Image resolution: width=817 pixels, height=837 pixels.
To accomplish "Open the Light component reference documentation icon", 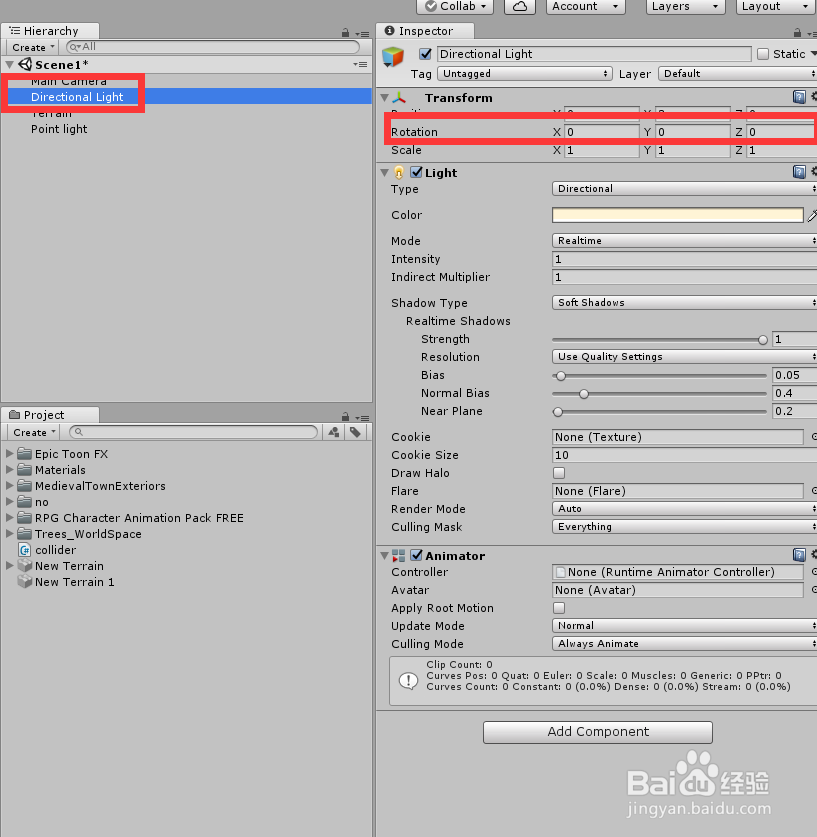I will [x=798, y=171].
